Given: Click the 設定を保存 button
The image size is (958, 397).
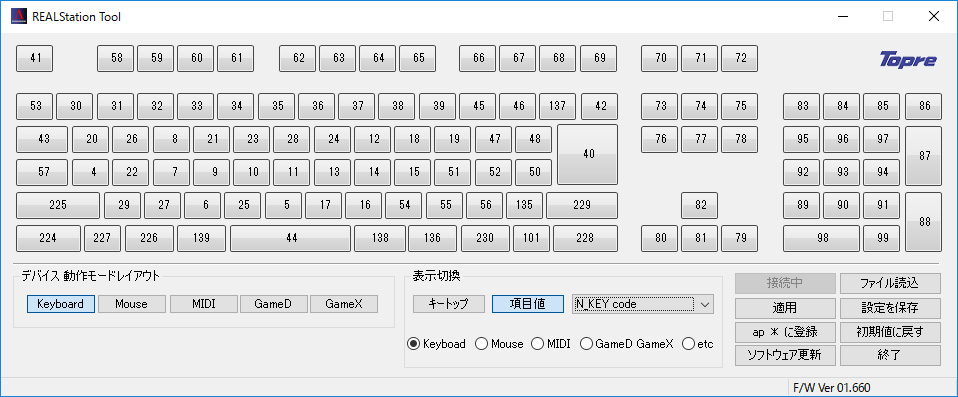Looking at the screenshot, I should tap(890, 307).
